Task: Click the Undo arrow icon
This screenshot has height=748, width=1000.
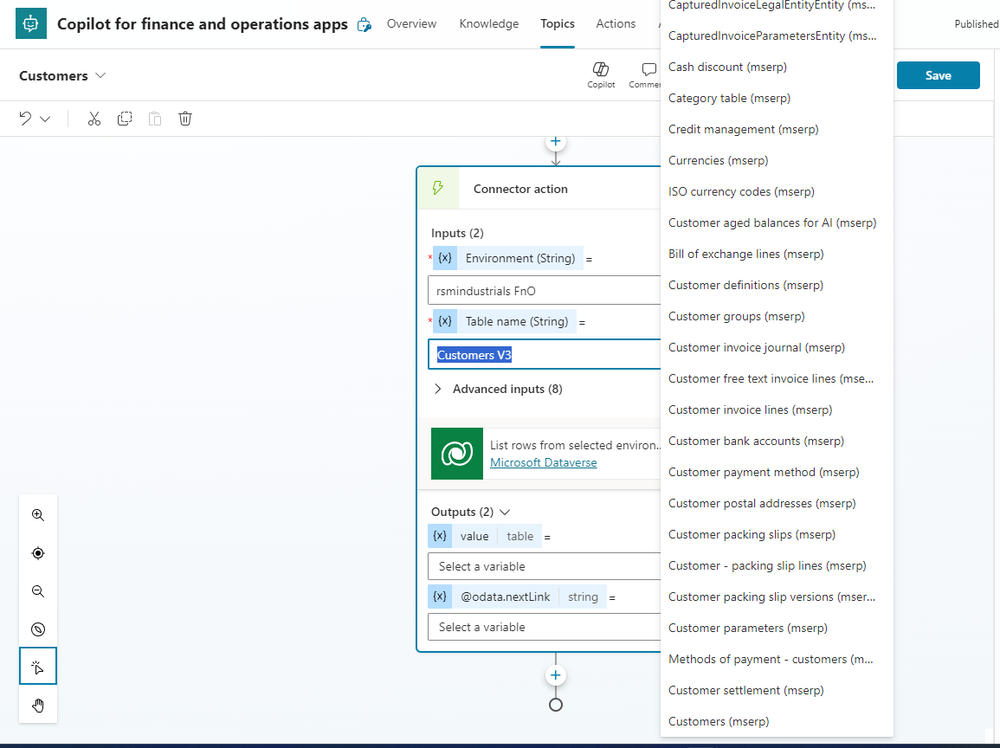Action: click(25, 119)
